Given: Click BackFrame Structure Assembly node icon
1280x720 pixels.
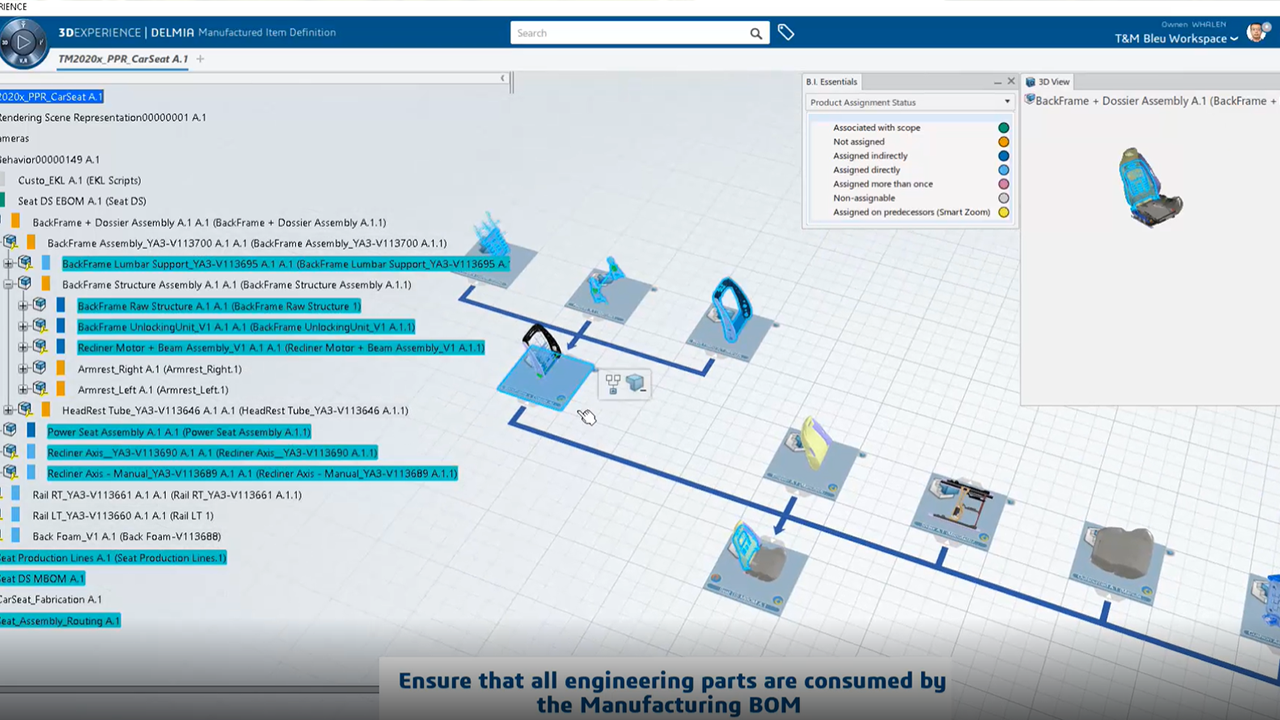Looking at the screenshot, I should tap(25, 285).
